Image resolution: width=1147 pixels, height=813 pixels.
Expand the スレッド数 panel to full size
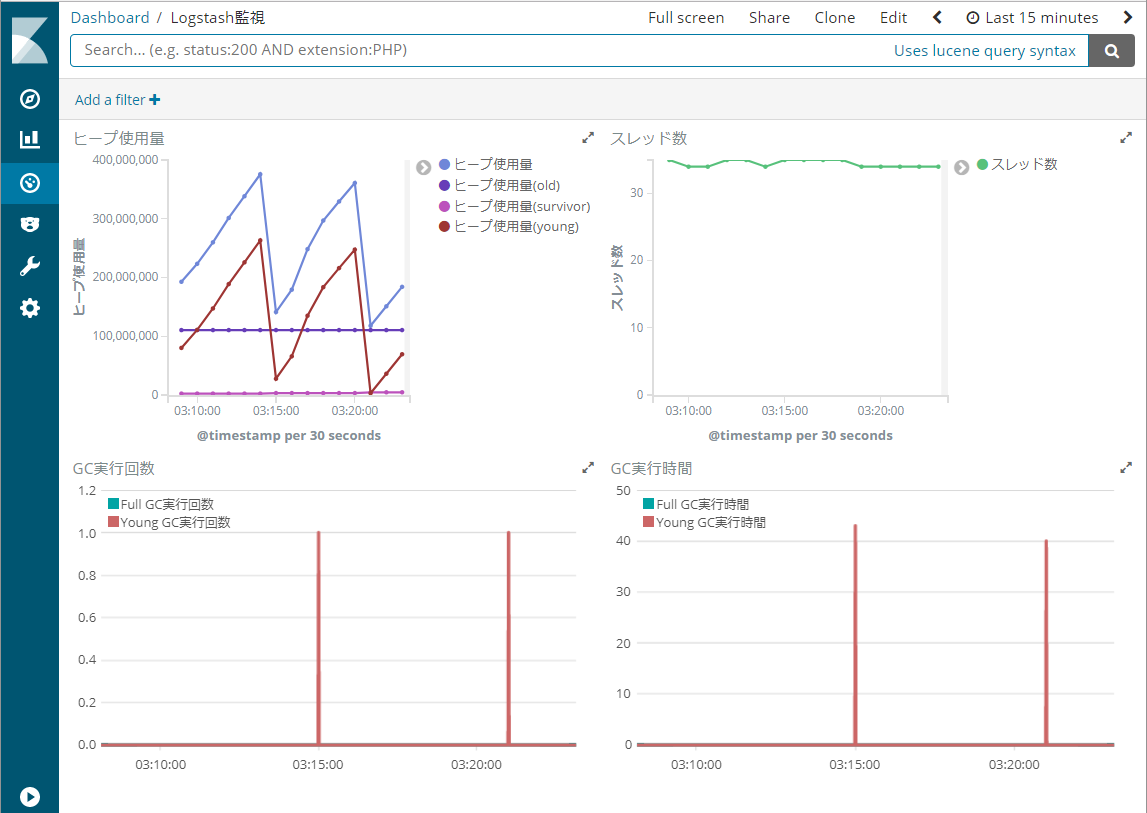pyautogui.click(x=1126, y=138)
